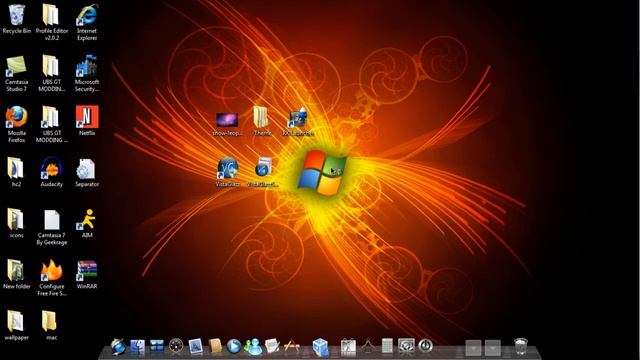Launch the VistaGlazz shortcut

click(x=227, y=172)
